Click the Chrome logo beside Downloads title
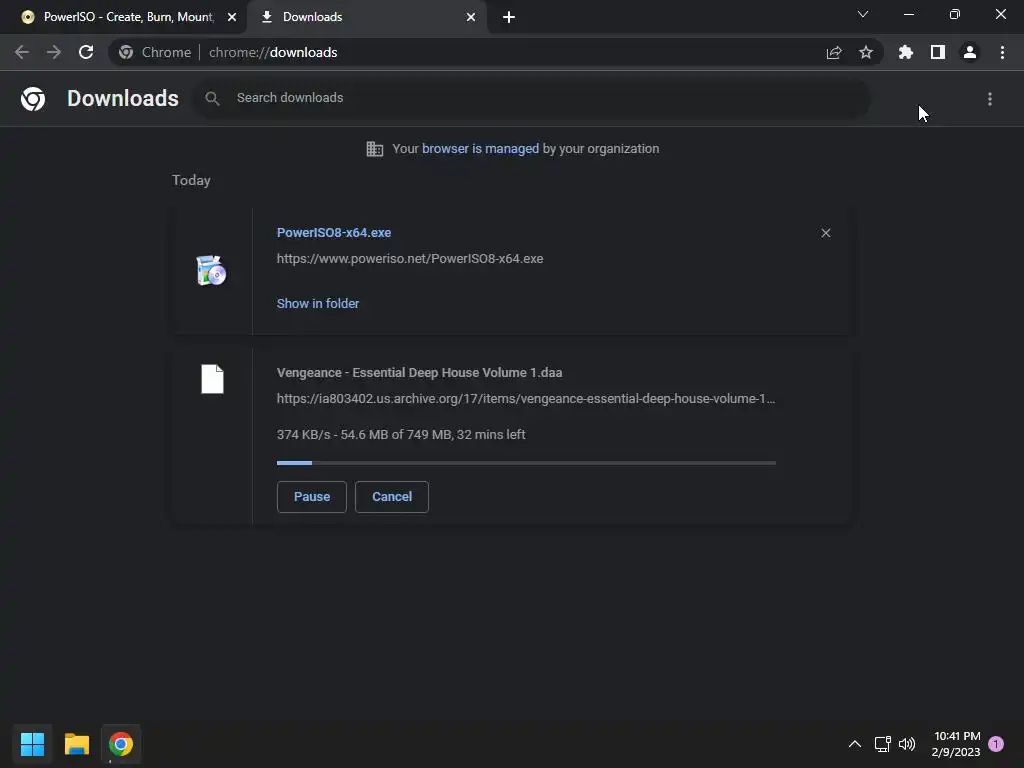This screenshot has height=768, width=1024. pyautogui.click(x=33, y=99)
